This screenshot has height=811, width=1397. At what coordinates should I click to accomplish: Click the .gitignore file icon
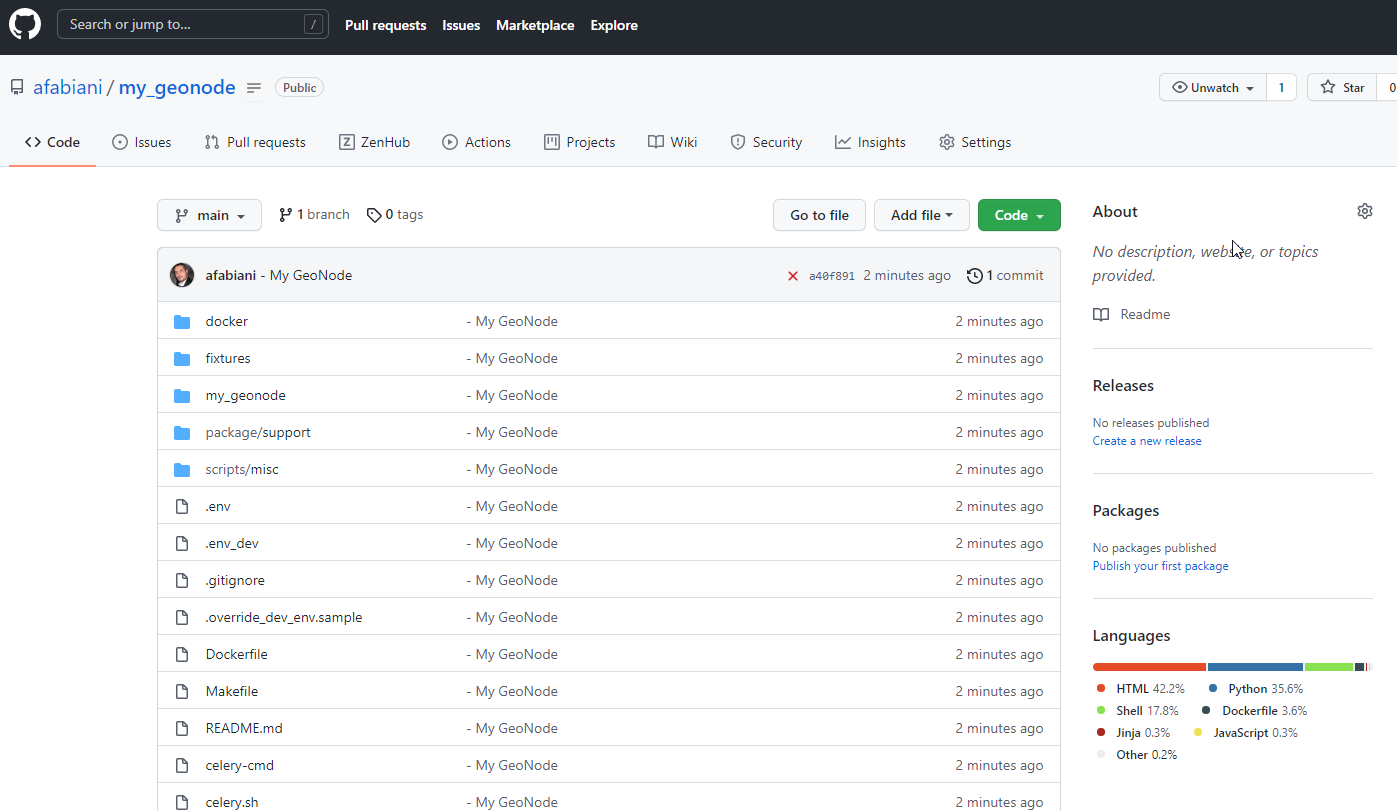(x=182, y=580)
